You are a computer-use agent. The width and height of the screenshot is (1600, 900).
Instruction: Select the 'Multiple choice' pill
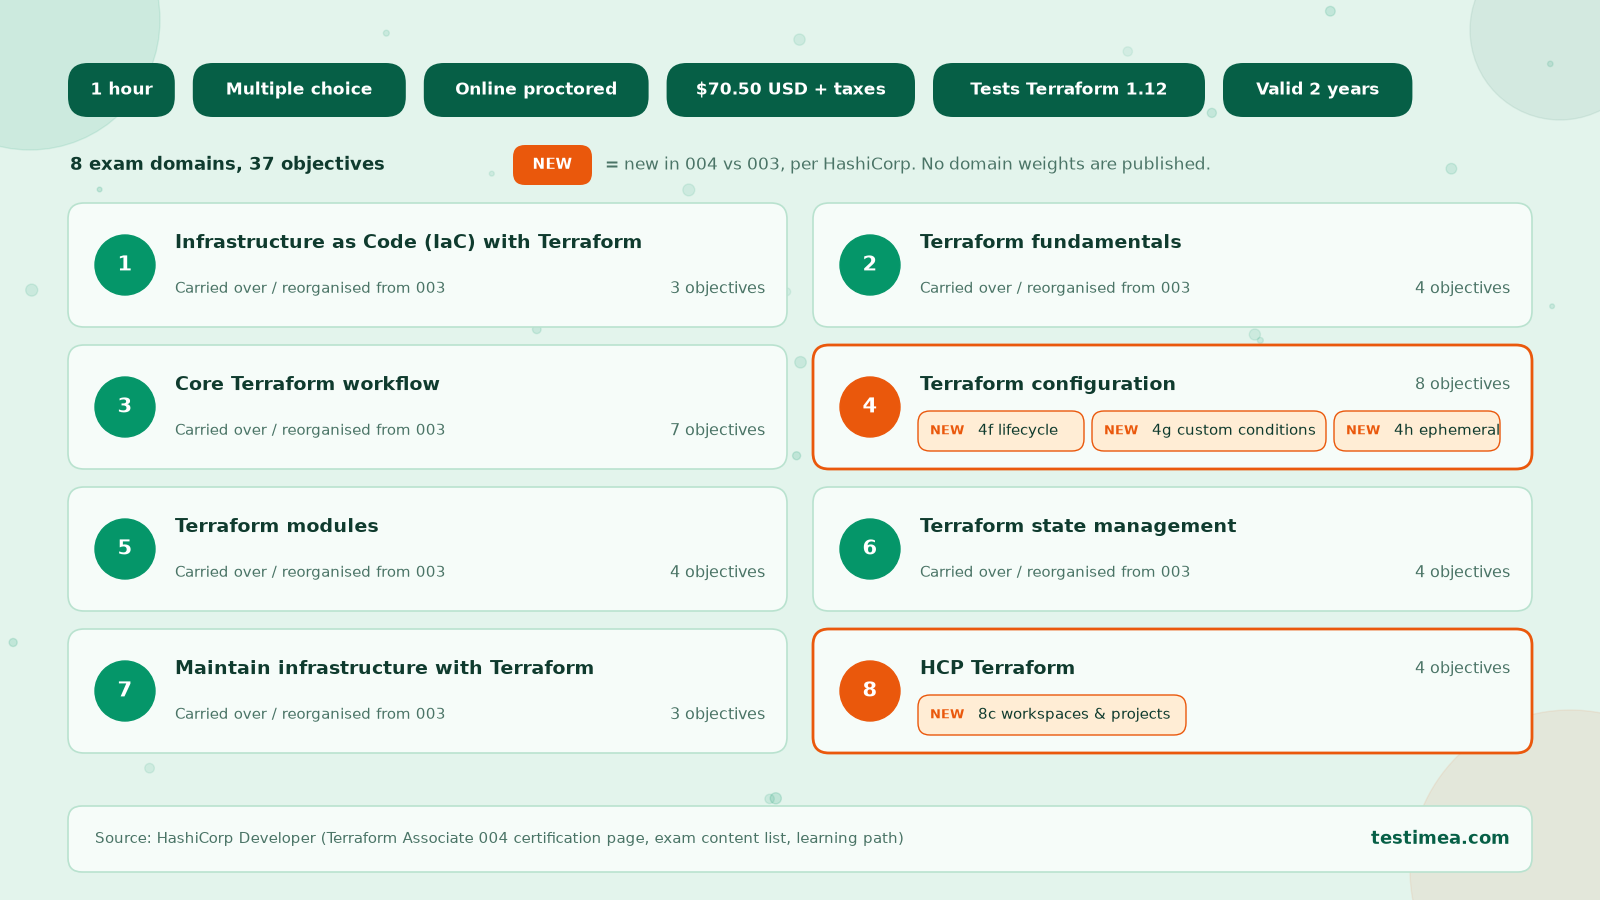(x=299, y=90)
